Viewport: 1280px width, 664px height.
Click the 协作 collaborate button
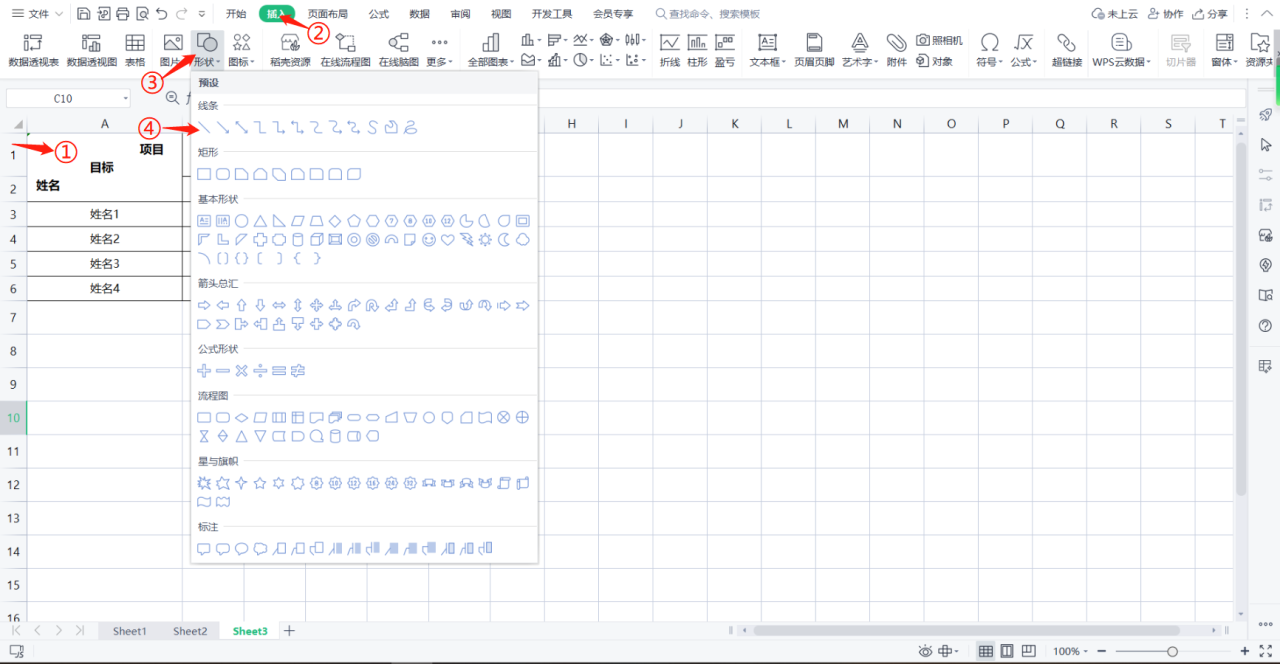1166,14
